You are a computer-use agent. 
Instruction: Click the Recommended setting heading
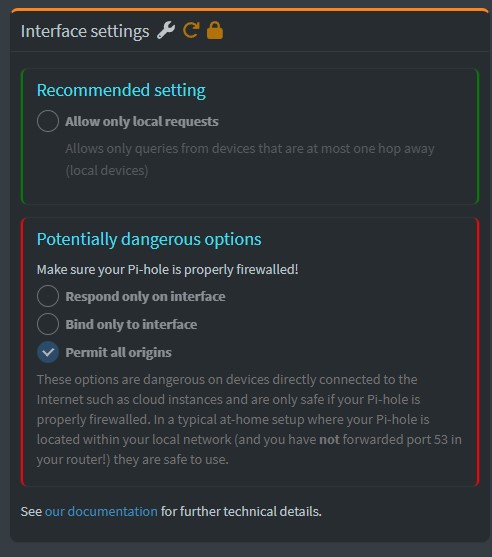coord(121,90)
